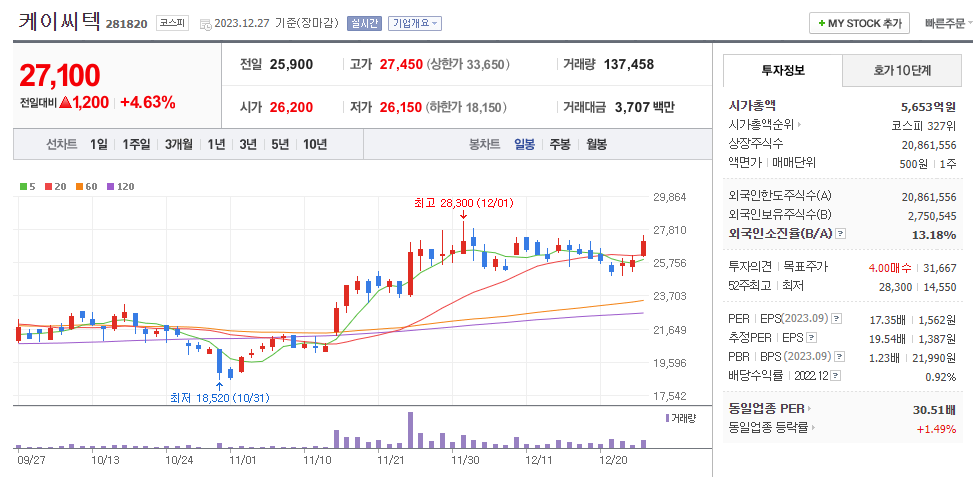Click the 동일업종 등락률 value +1.49%
The height and width of the screenshot is (477, 978).
tap(936, 429)
